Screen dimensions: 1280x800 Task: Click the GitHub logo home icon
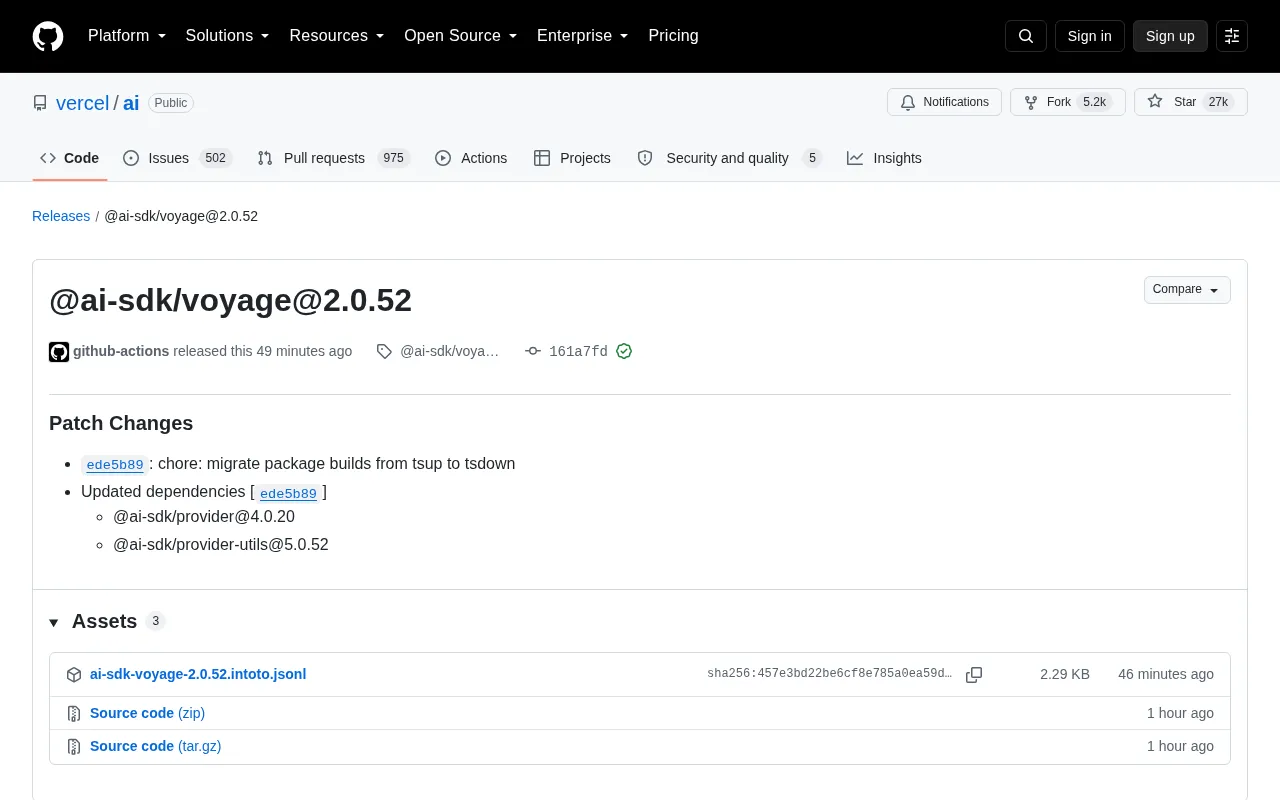(x=48, y=36)
